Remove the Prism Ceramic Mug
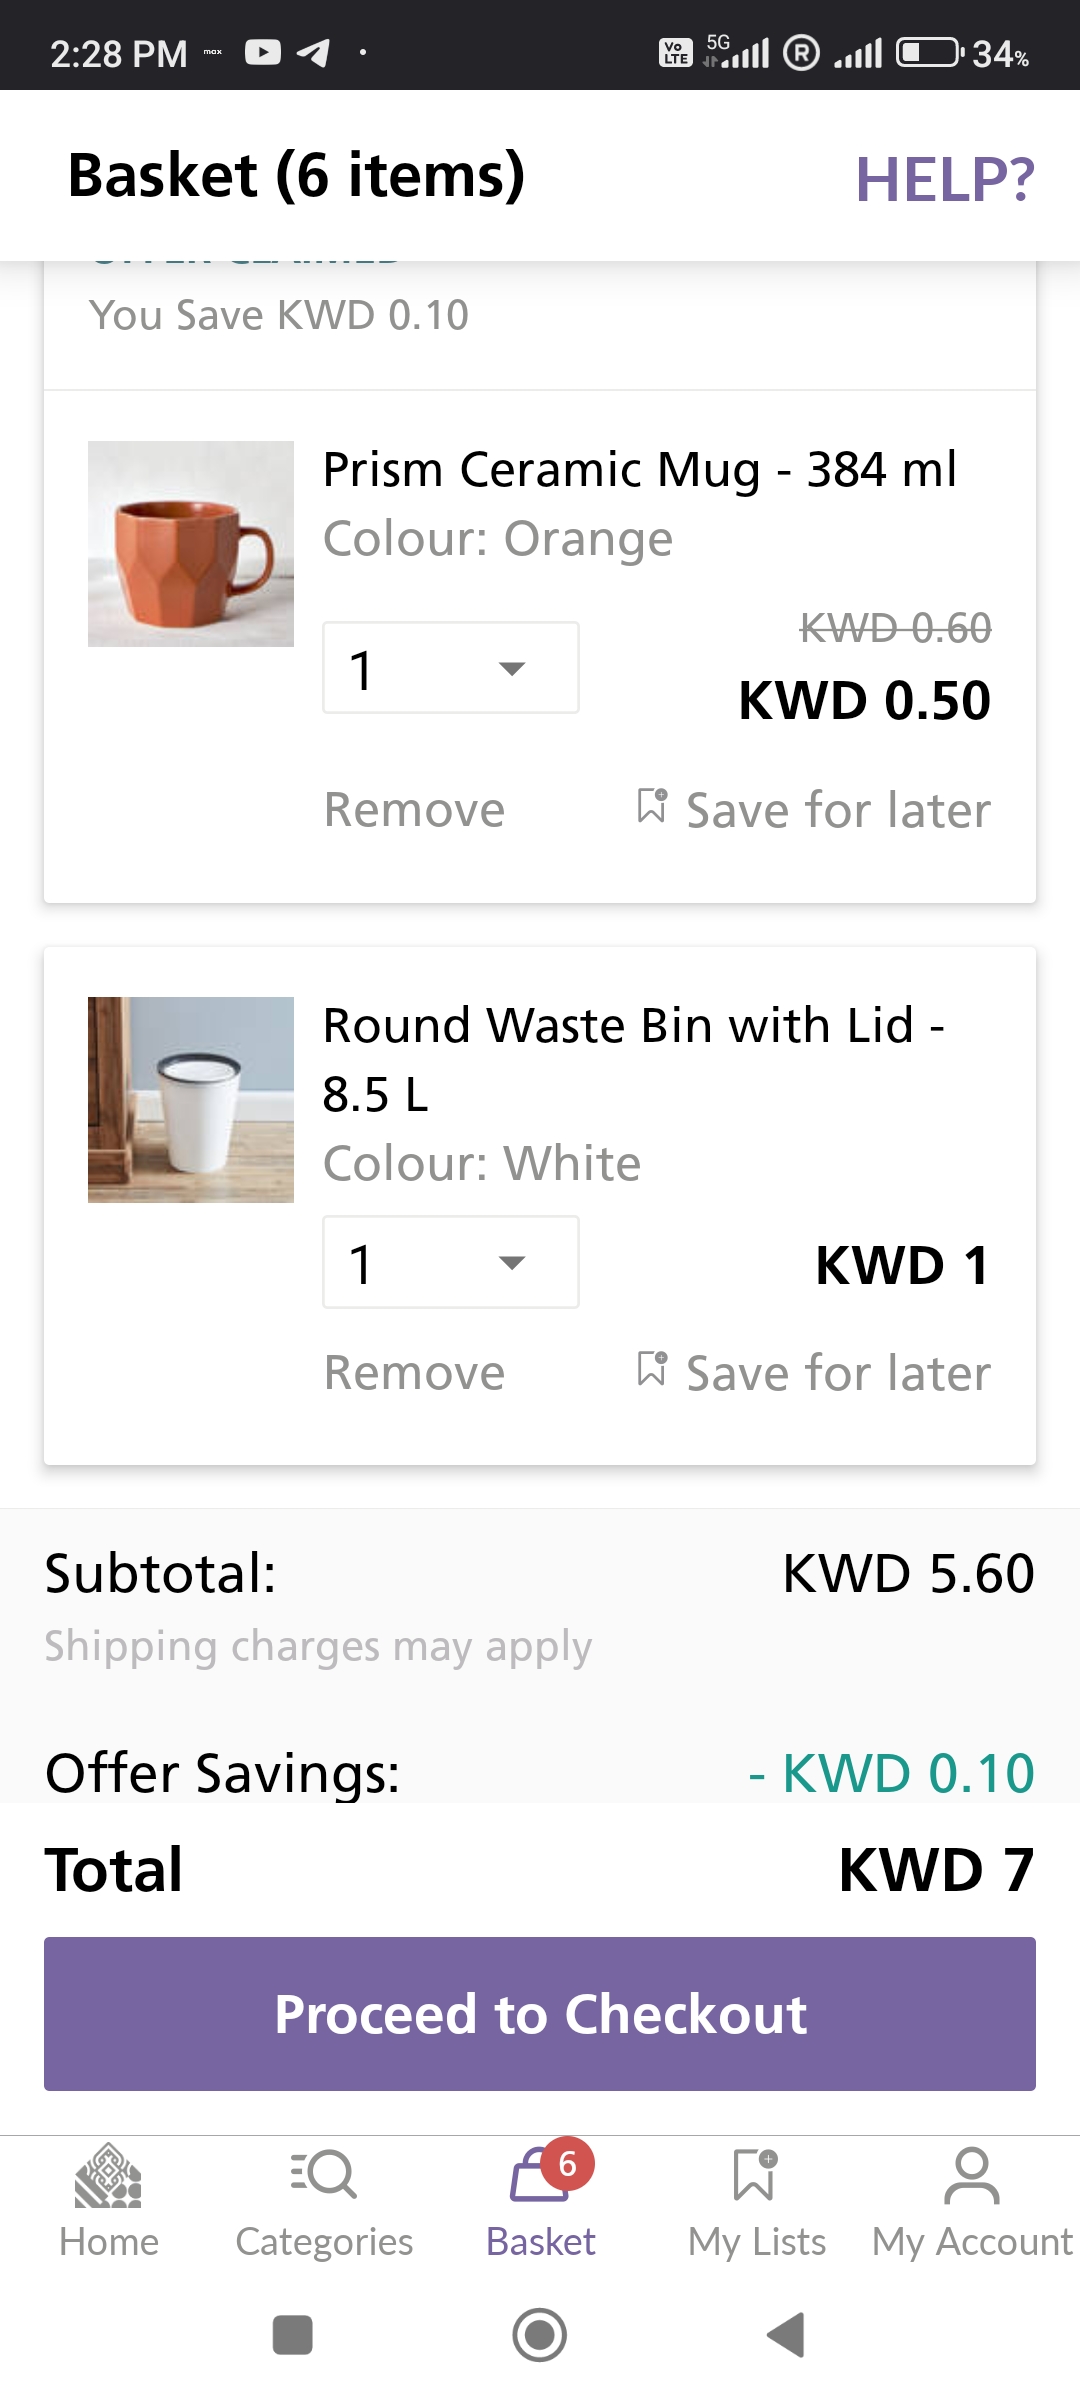Screen dimensions: 1080x2400 click(414, 810)
